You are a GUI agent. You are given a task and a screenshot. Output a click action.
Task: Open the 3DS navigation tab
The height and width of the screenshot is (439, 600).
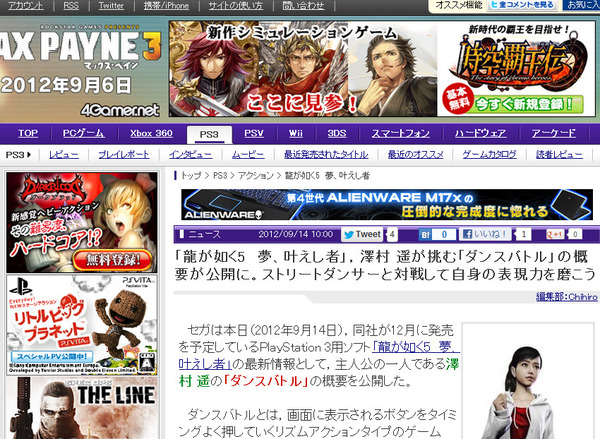336,134
